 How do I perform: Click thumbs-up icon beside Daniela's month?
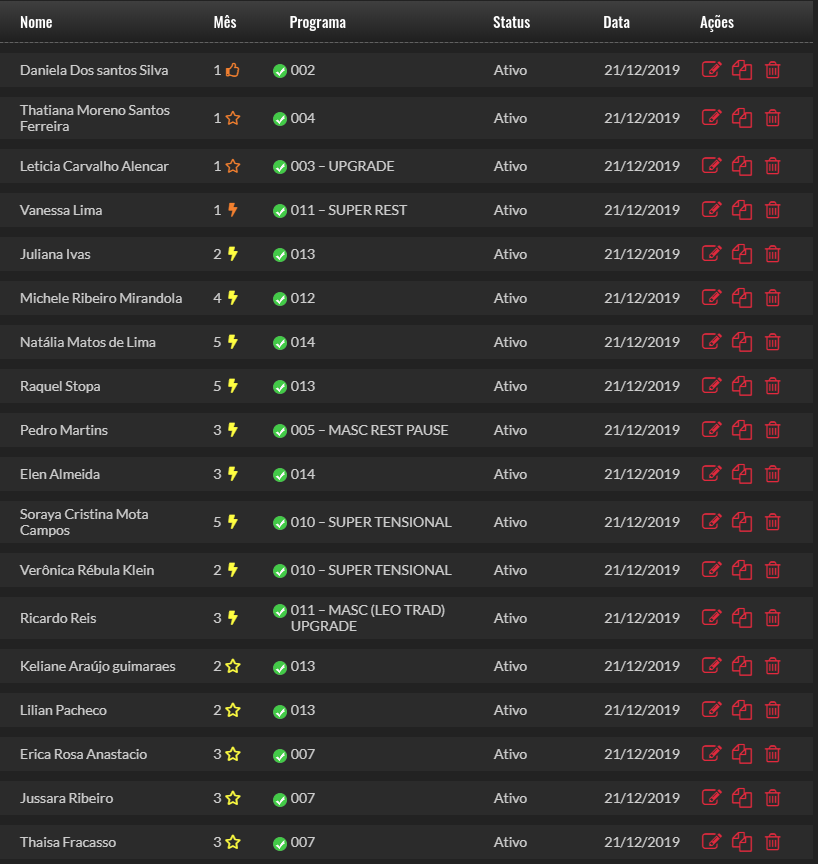[x=233, y=70]
